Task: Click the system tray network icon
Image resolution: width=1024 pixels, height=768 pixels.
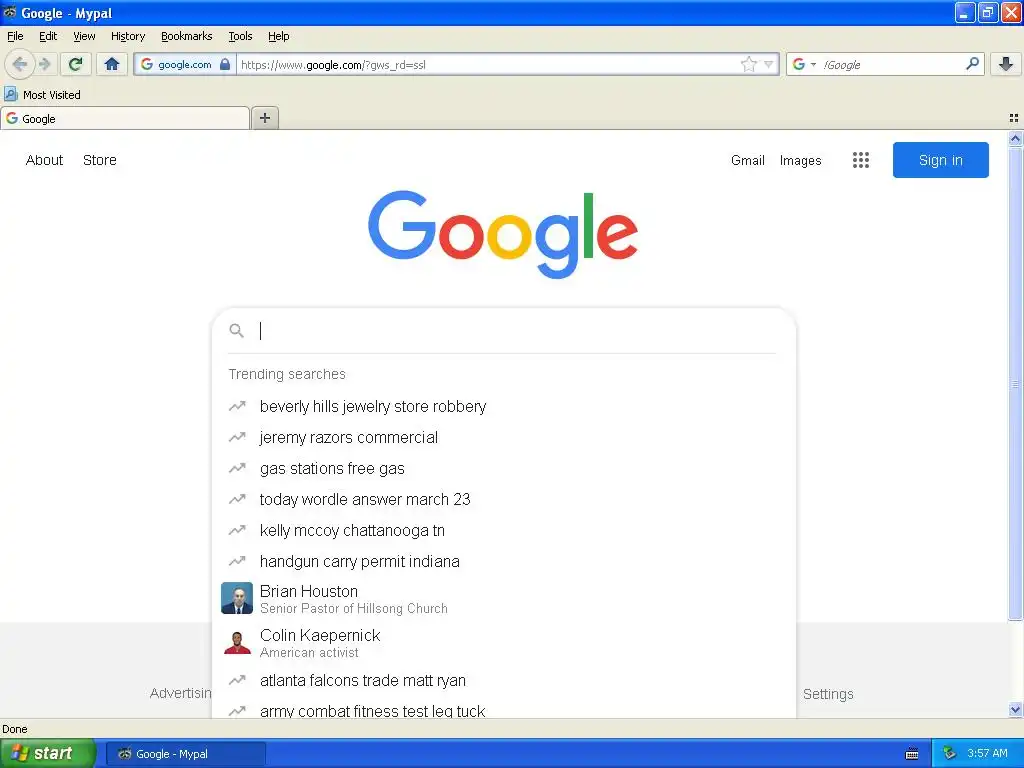Action: tap(949, 754)
